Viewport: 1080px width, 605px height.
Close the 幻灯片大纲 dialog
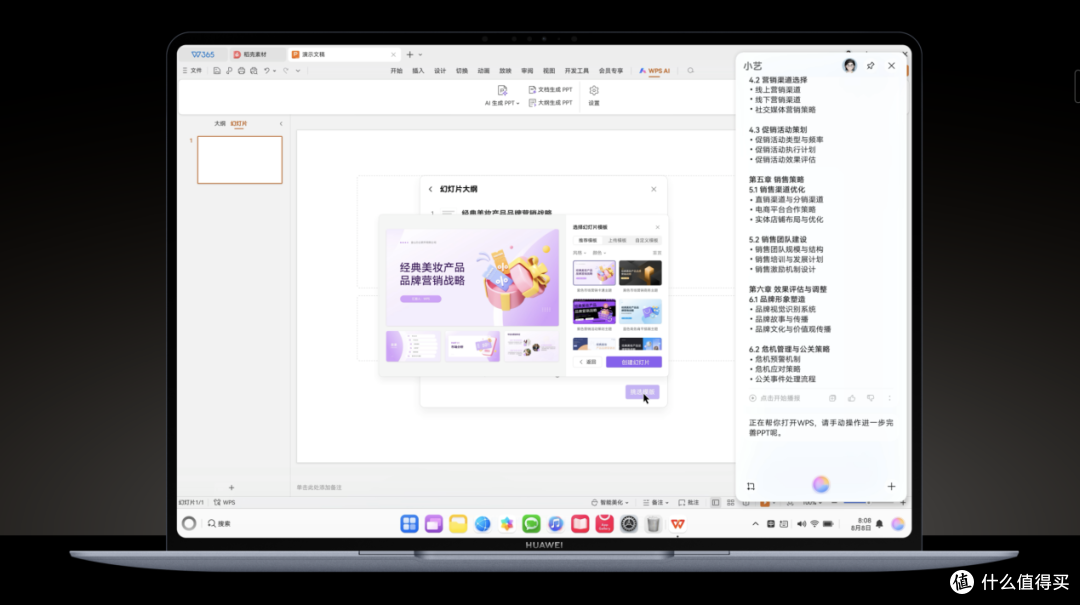(x=654, y=189)
